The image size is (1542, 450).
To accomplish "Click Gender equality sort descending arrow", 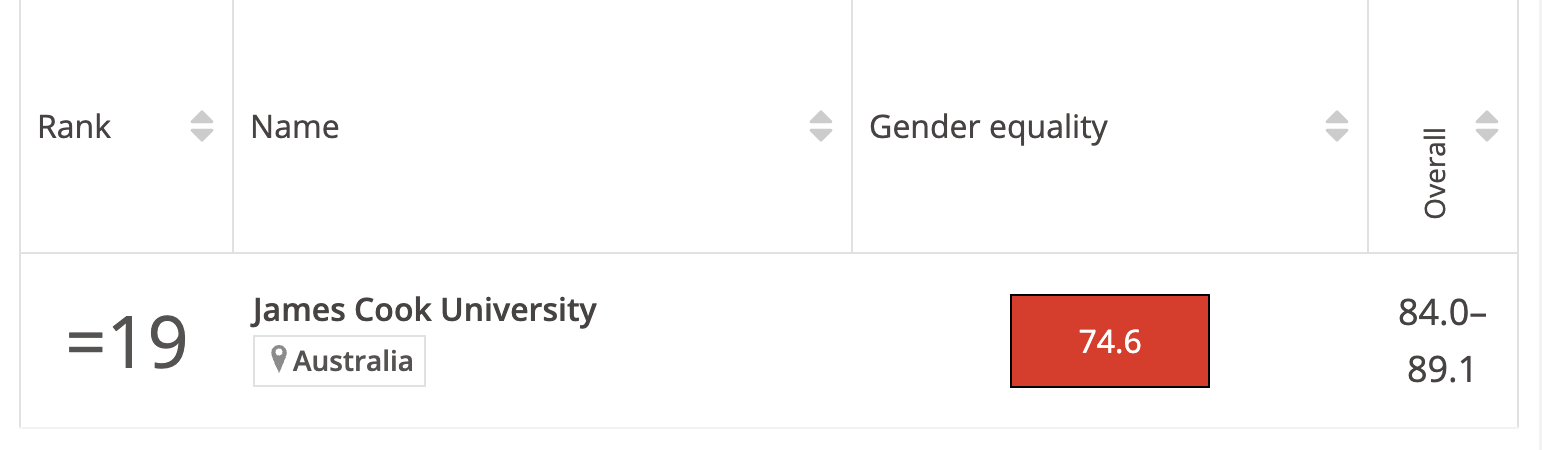I will (x=1337, y=135).
